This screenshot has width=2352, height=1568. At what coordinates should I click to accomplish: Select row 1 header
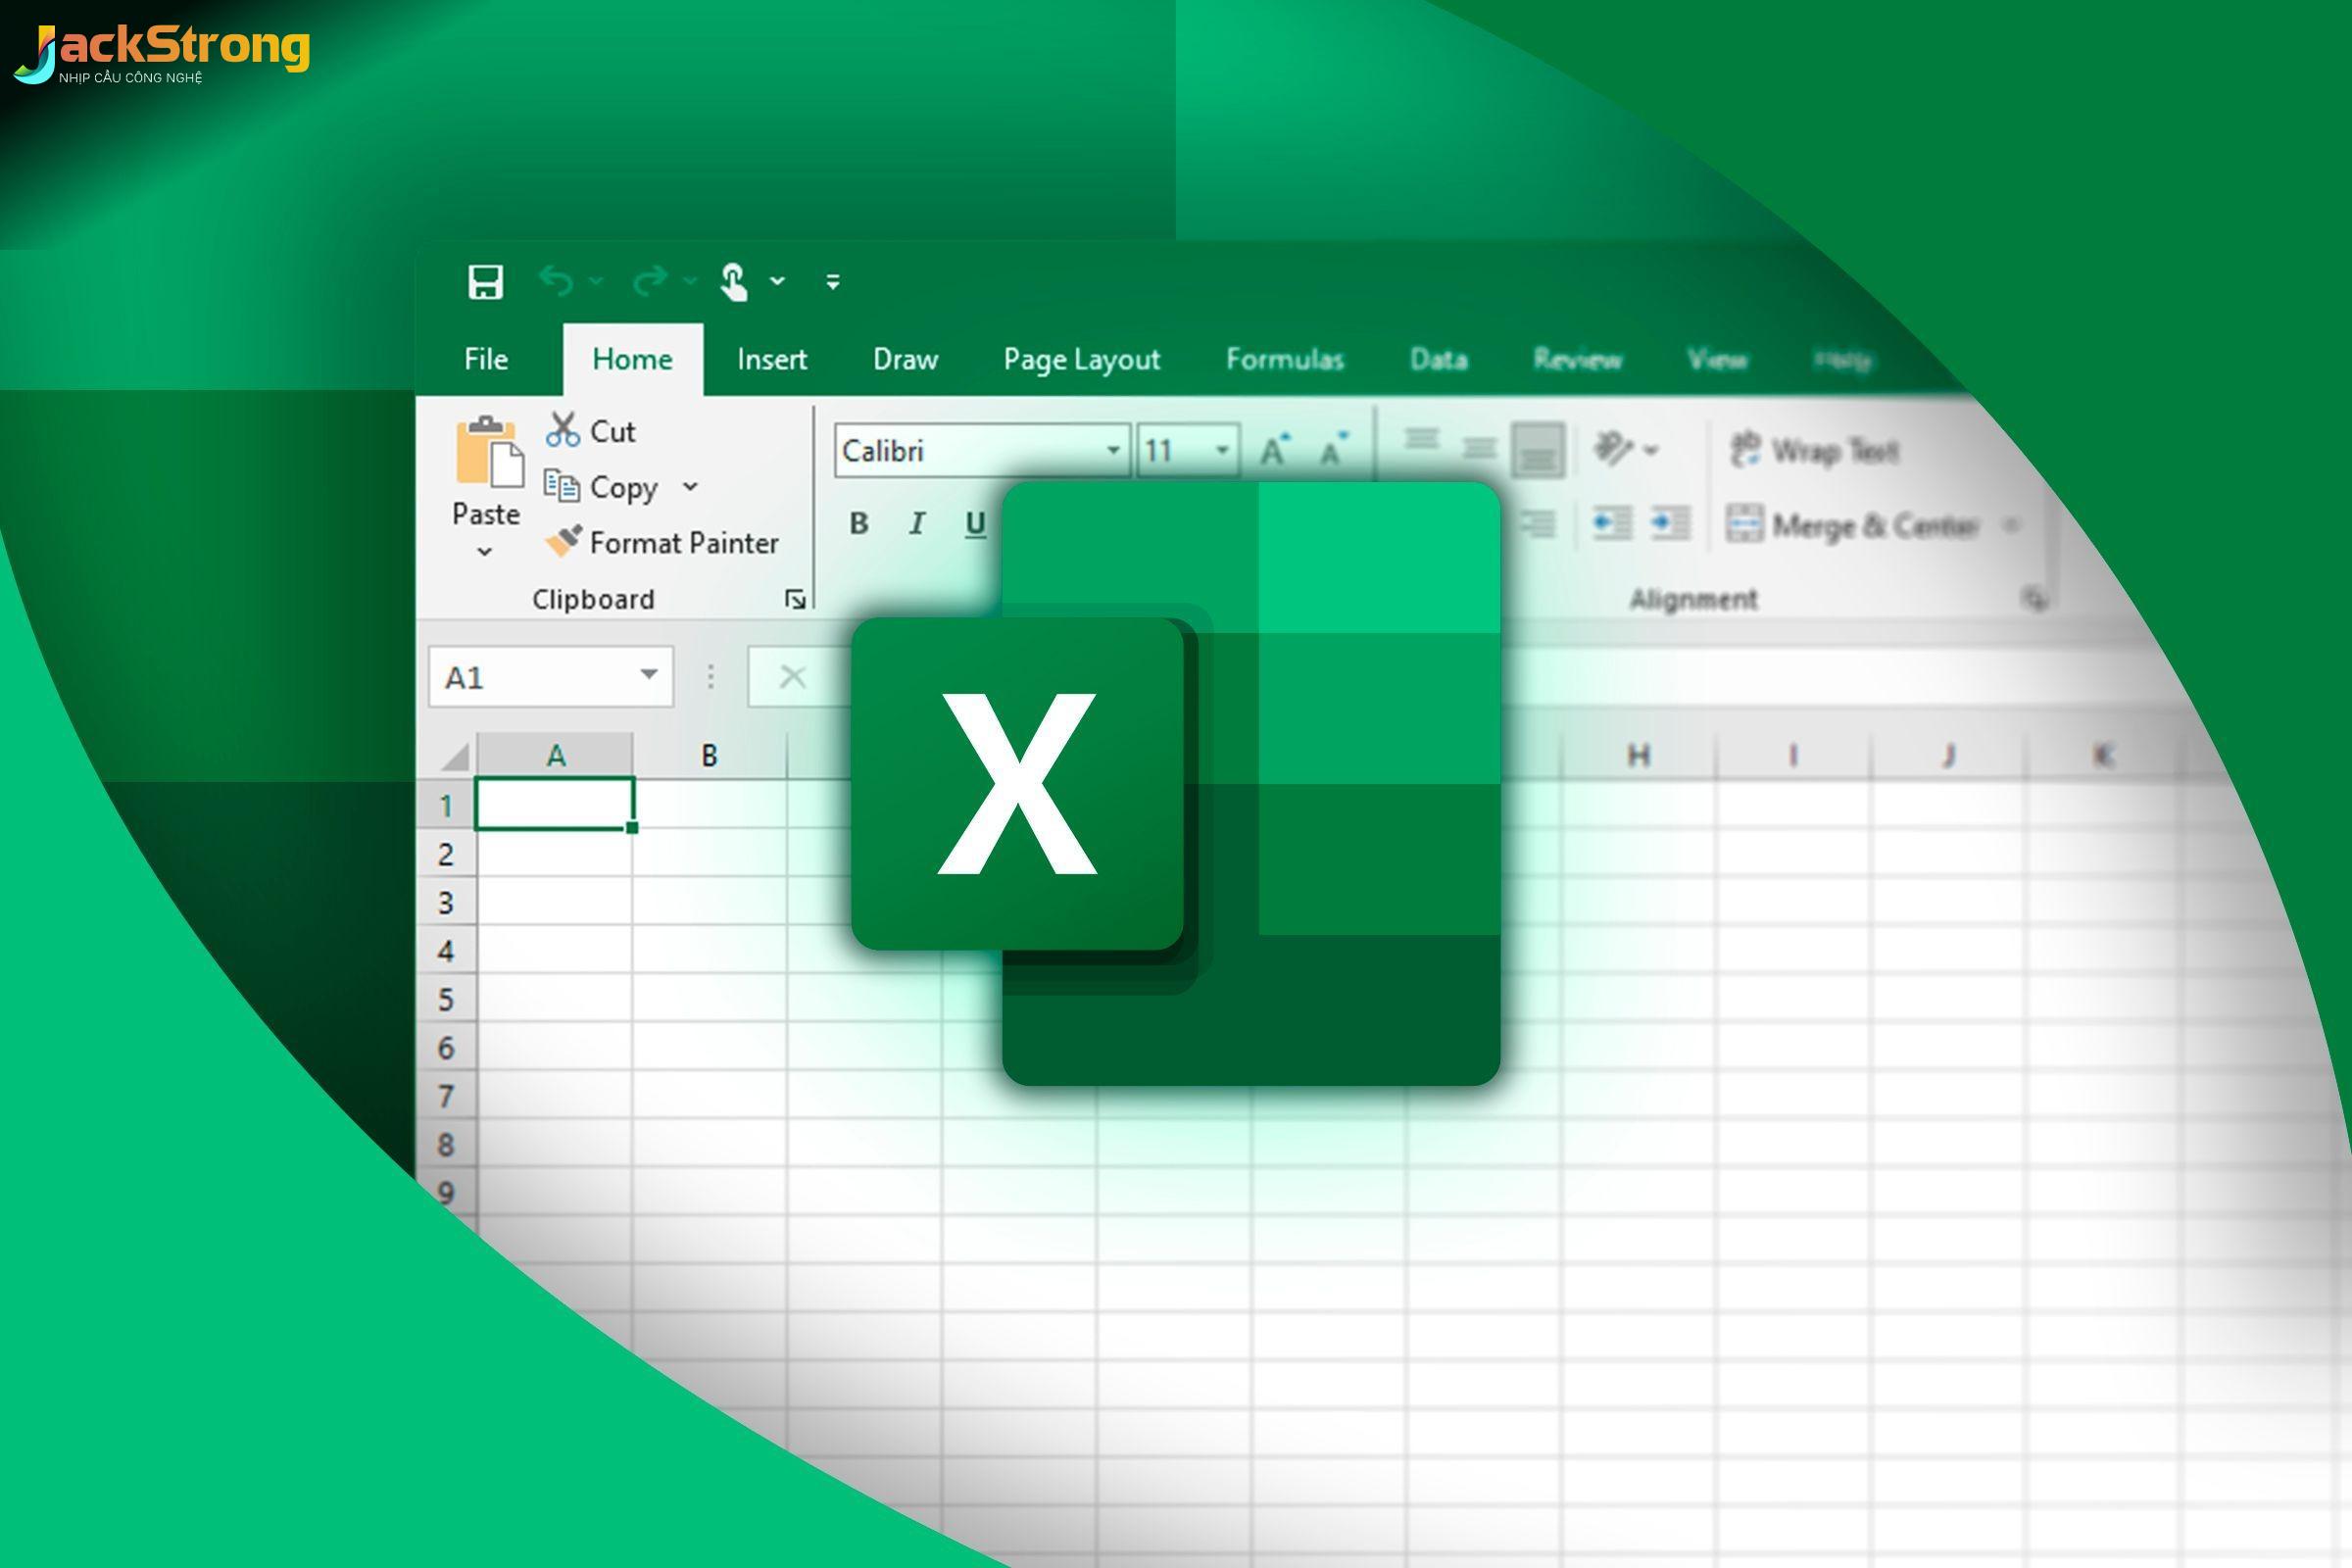point(446,805)
